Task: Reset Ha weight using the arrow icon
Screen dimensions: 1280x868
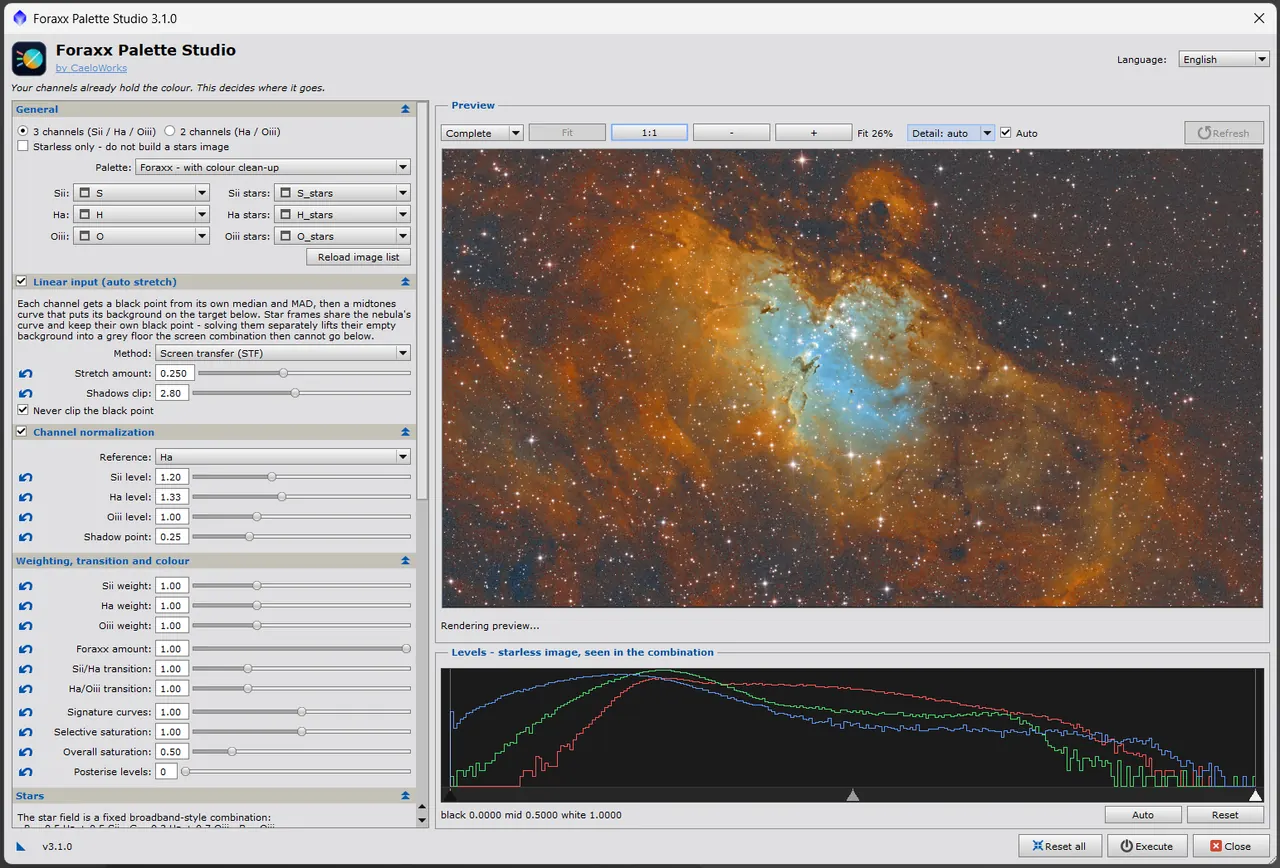Action: [x=26, y=607]
